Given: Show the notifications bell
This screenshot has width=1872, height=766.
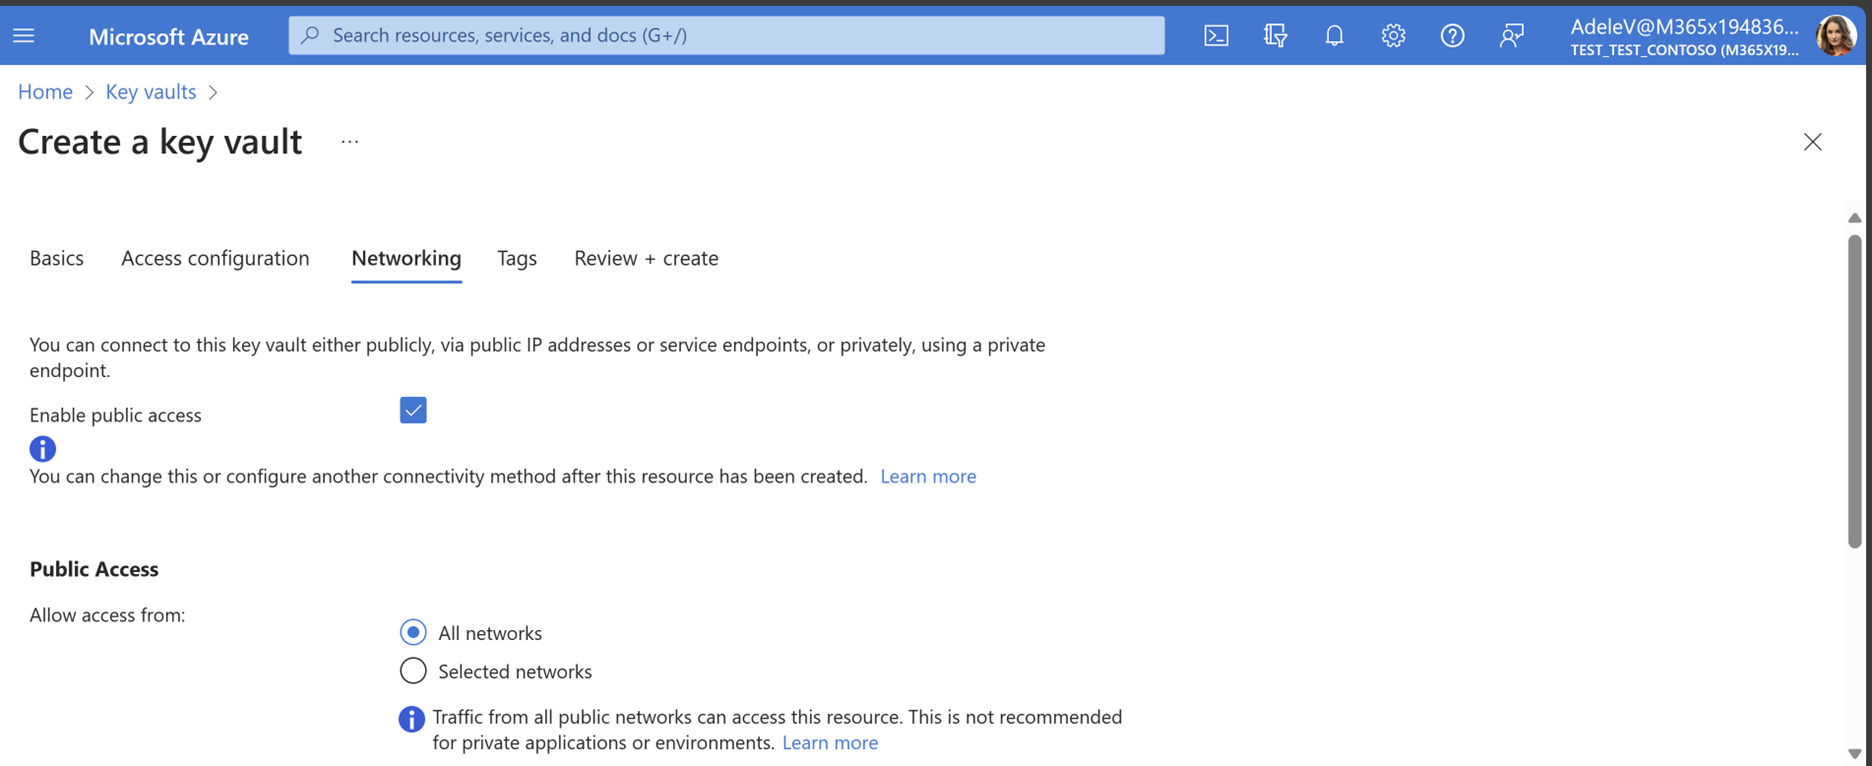Looking at the screenshot, I should point(1334,36).
